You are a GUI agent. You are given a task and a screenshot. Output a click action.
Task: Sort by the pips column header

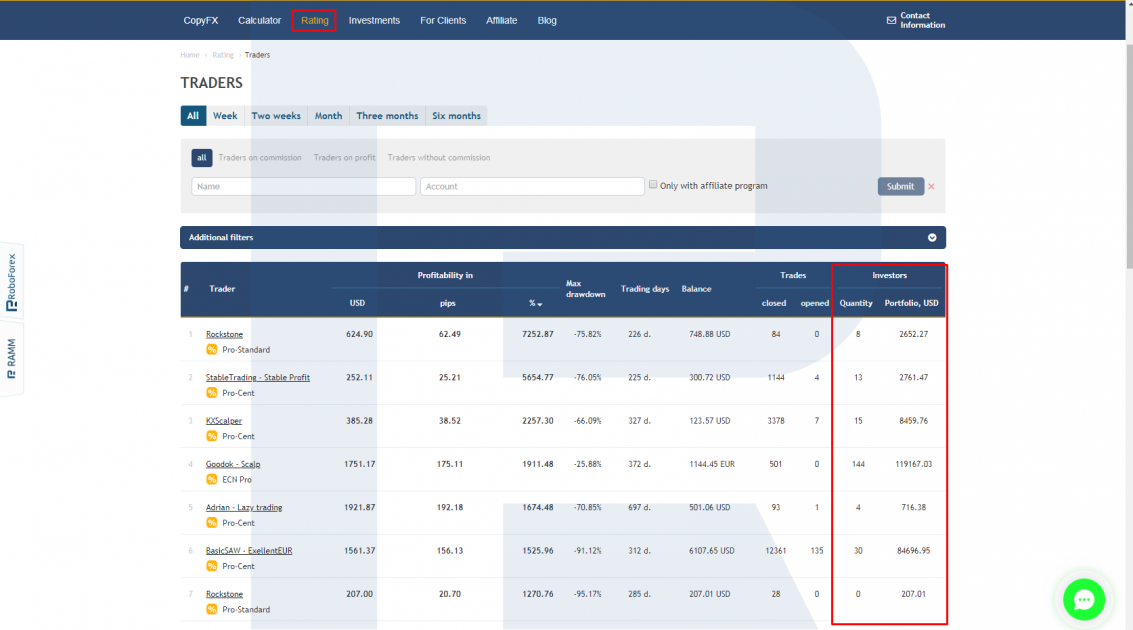coord(447,303)
